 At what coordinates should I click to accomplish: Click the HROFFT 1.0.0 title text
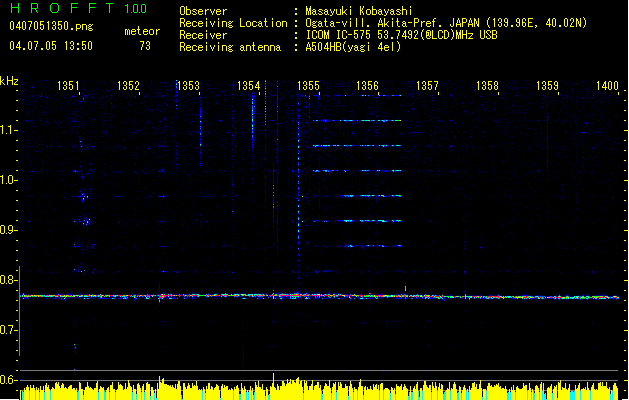[79, 8]
